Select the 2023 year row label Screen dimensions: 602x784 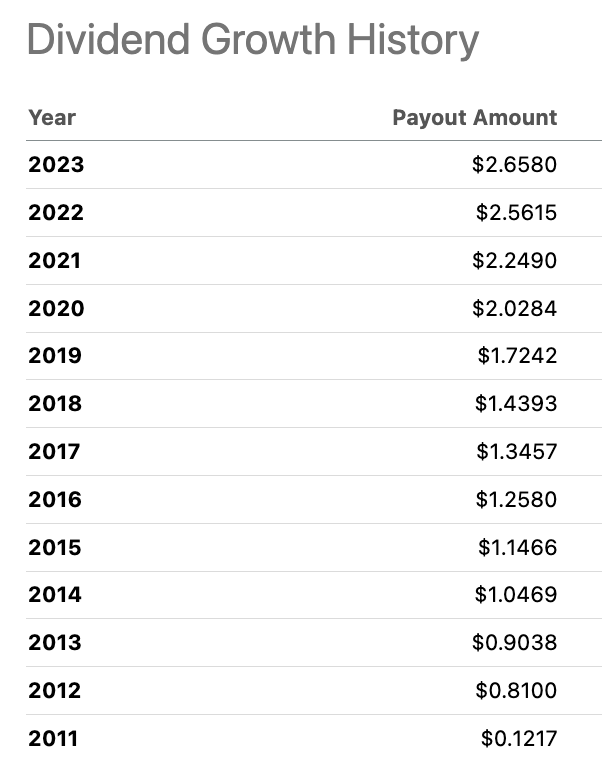(x=56, y=165)
